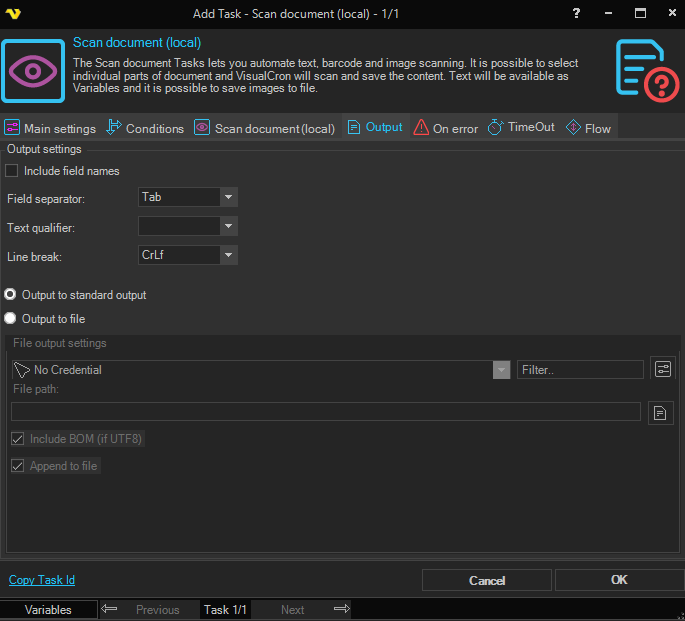Click the help question mark in title bar
The height and width of the screenshot is (621, 685).
(x=574, y=13)
